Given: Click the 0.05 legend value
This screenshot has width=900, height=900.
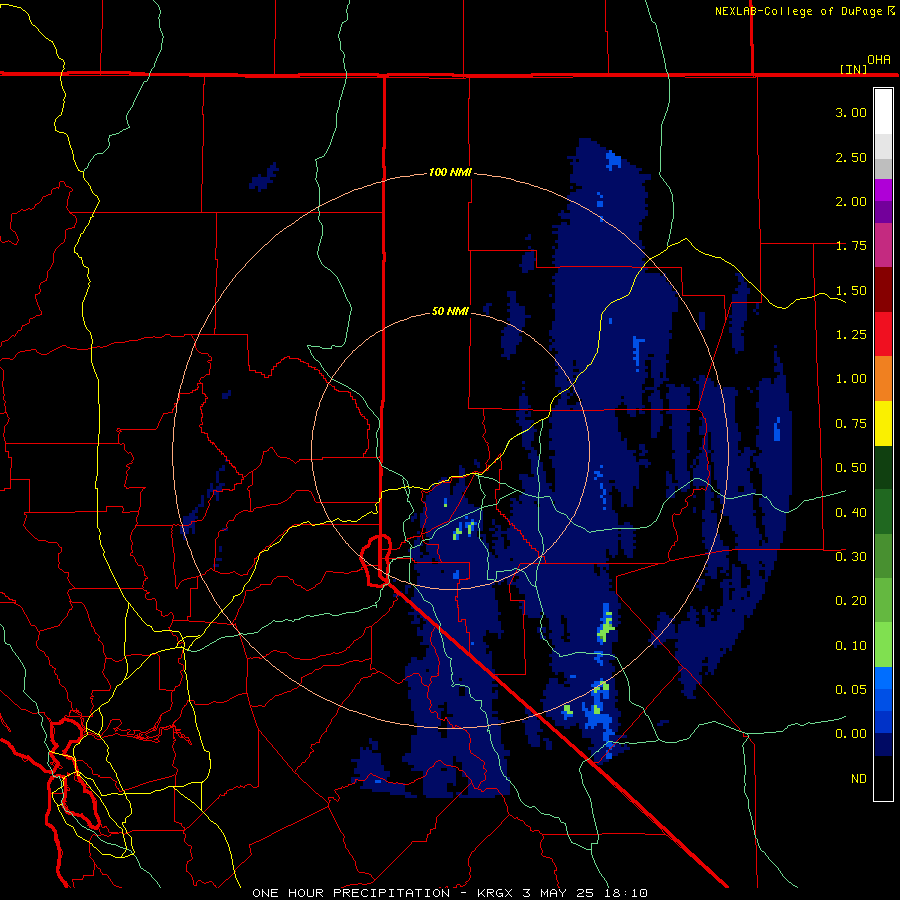Looking at the screenshot, I should (x=851, y=690).
